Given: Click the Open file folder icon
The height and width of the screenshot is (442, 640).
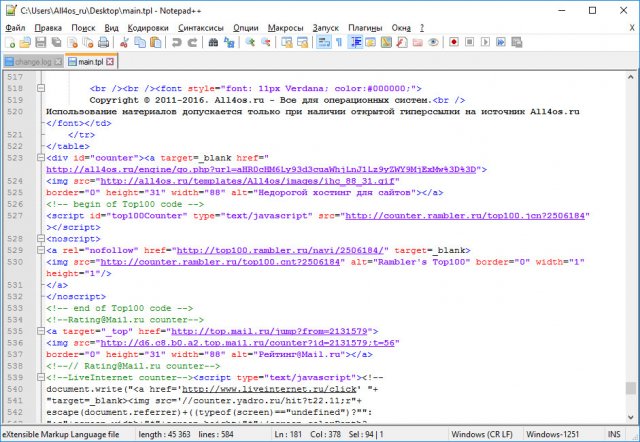Looking at the screenshot, I should point(25,42).
